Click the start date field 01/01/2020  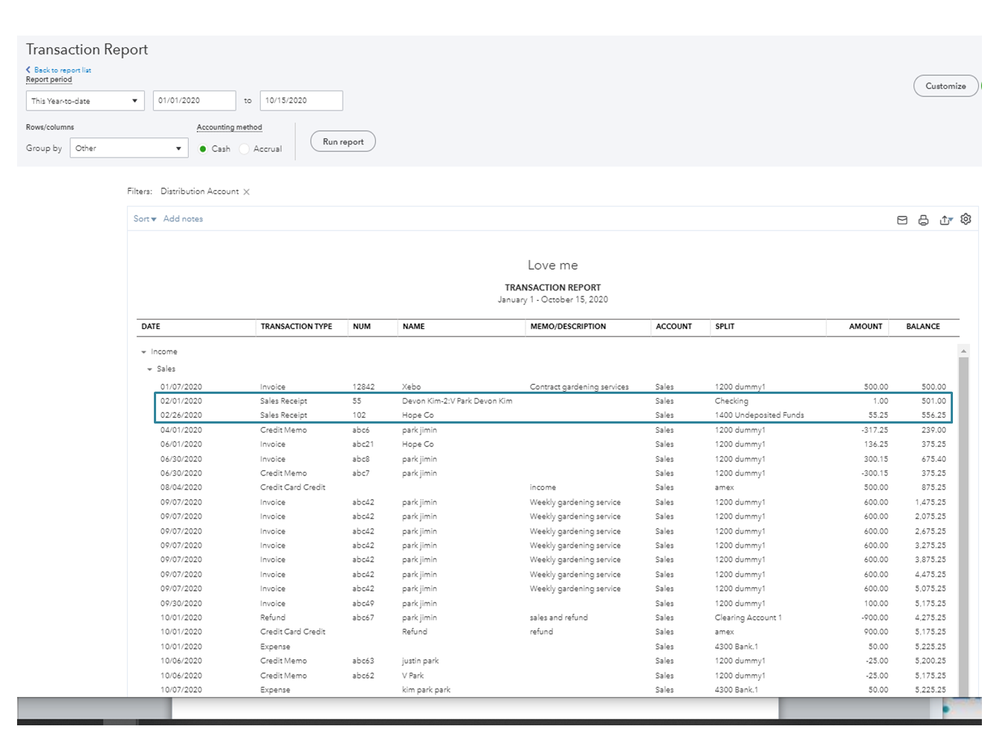[194, 101]
